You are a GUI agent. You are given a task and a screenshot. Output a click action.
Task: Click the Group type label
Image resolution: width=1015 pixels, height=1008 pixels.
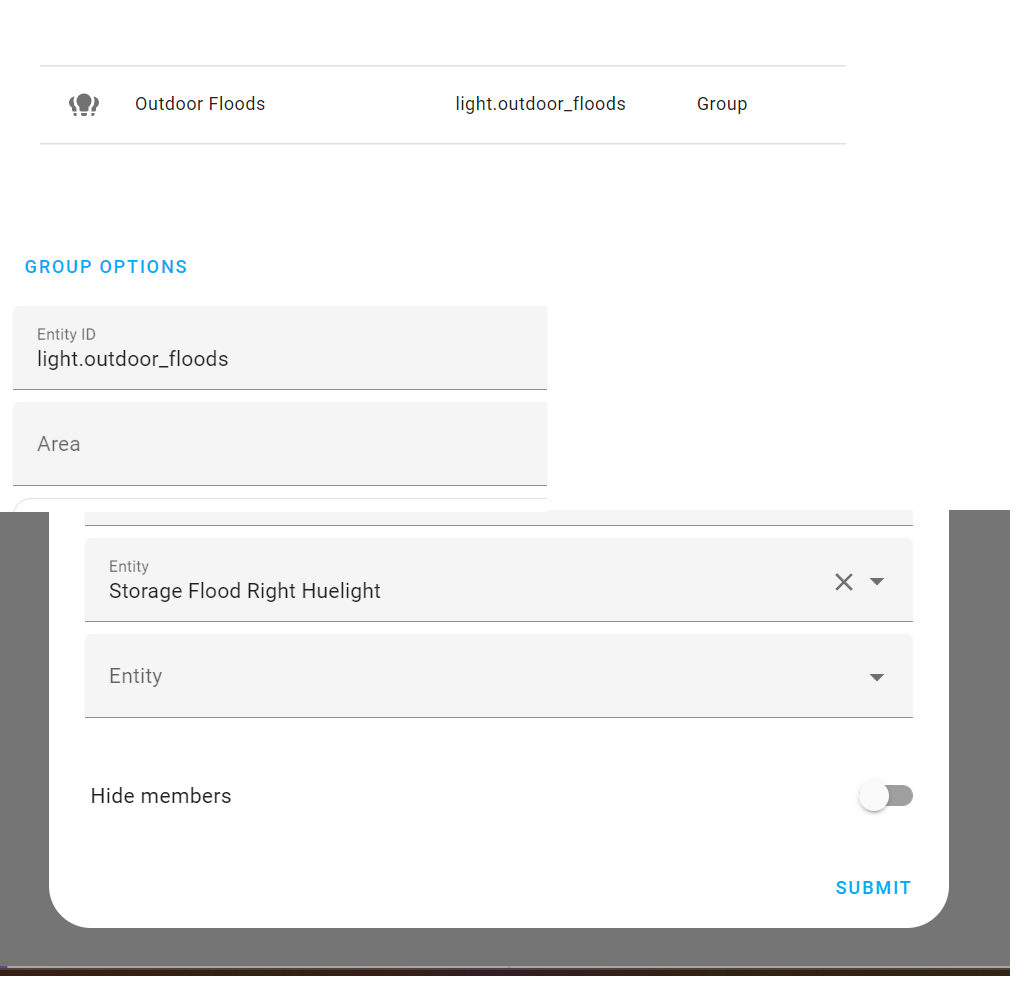pos(722,103)
